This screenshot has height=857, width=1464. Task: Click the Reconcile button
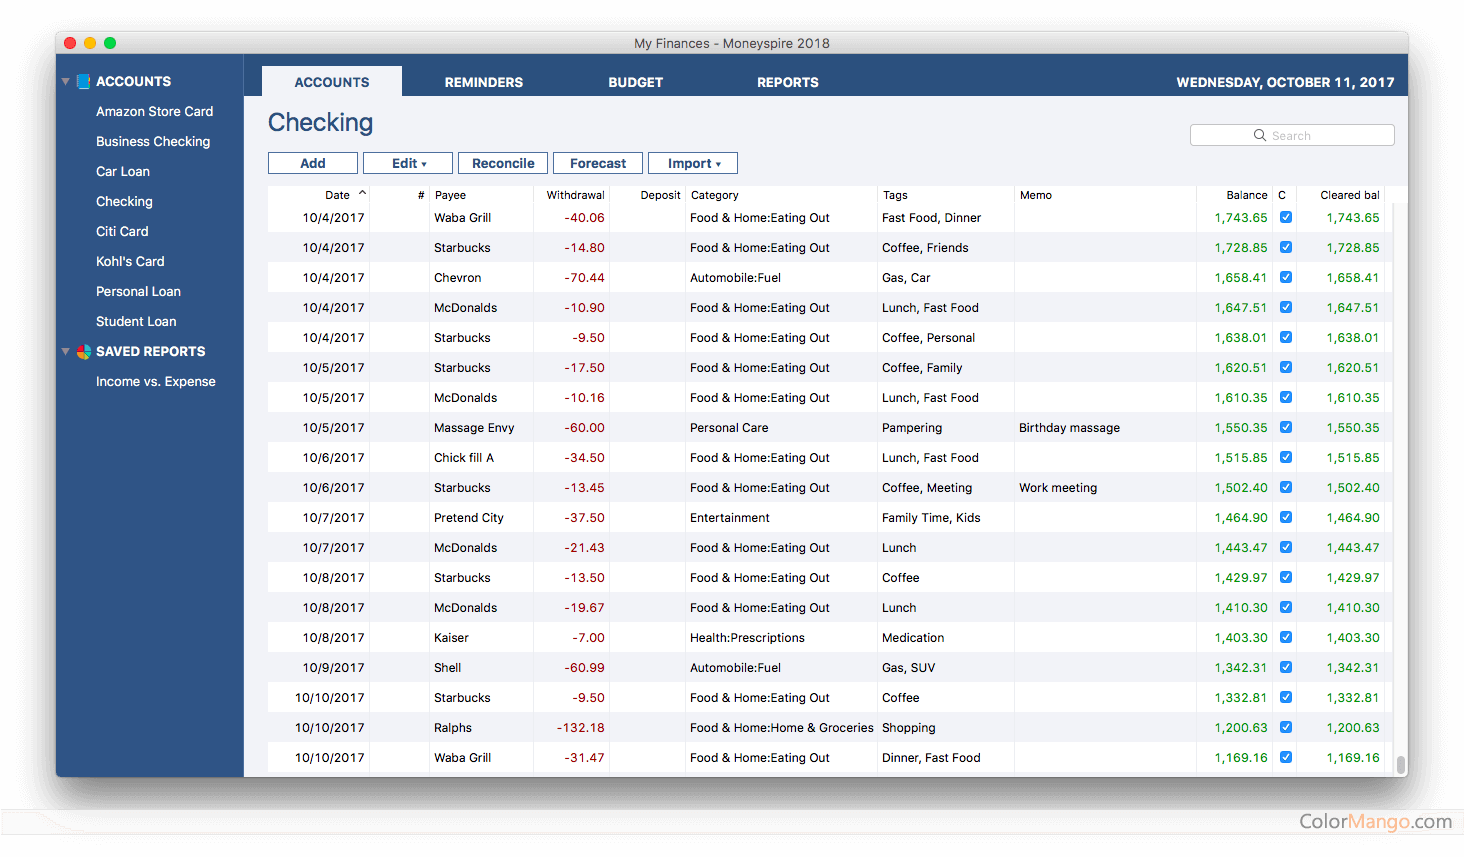tap(503, 163)
